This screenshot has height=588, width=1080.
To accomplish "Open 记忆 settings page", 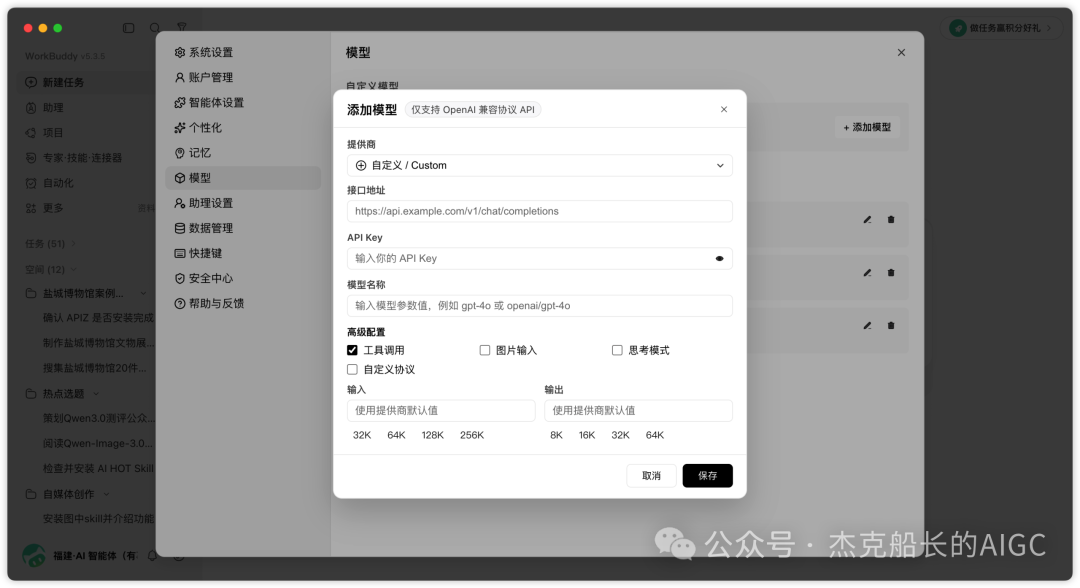I will coord(242,153).
